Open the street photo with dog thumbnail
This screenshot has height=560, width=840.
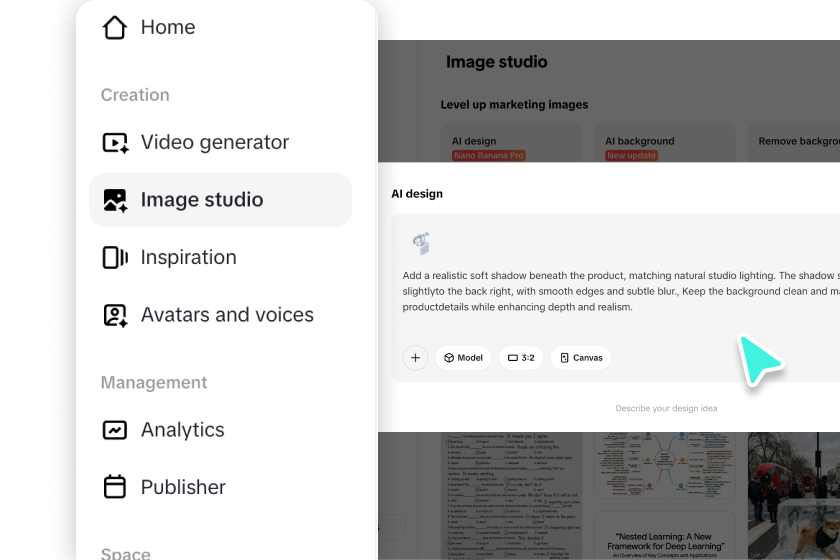[794, 496]
